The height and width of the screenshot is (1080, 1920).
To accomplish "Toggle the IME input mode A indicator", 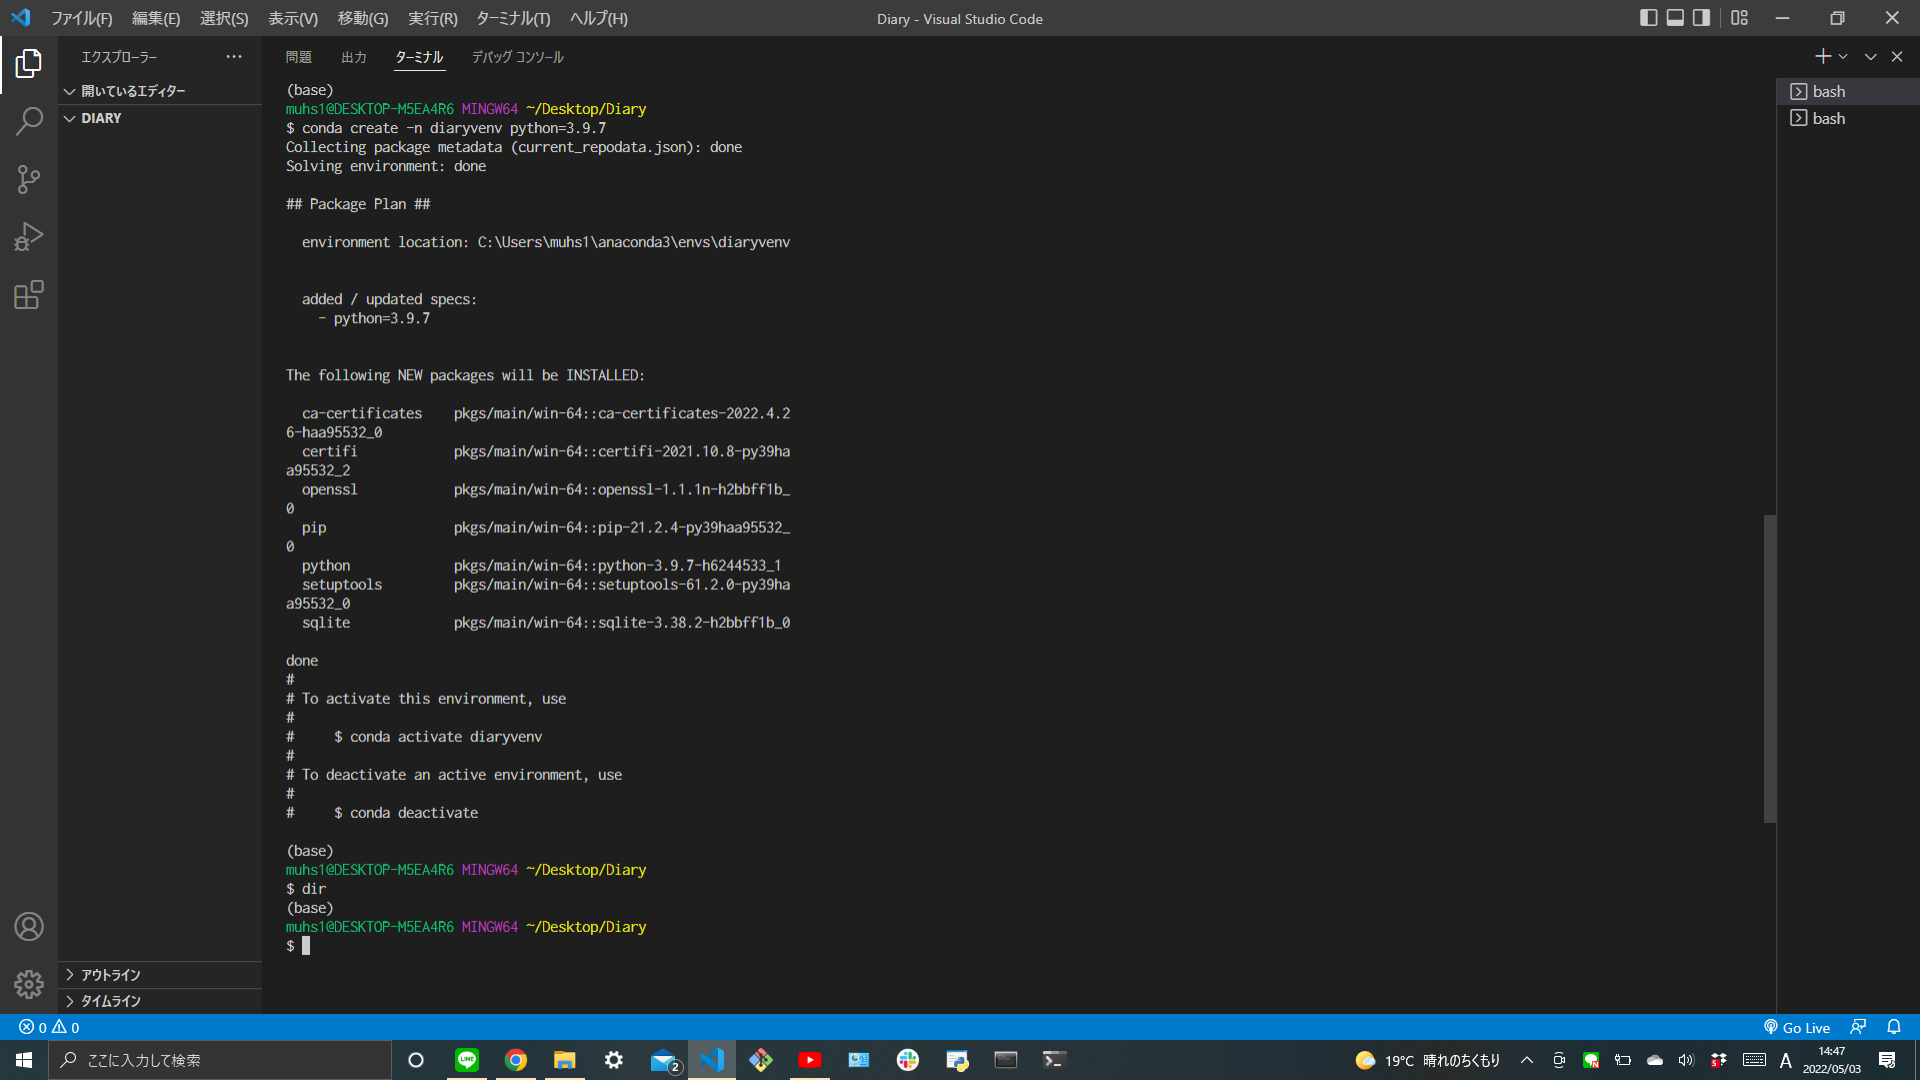I will click(x=1786, y=1060).
